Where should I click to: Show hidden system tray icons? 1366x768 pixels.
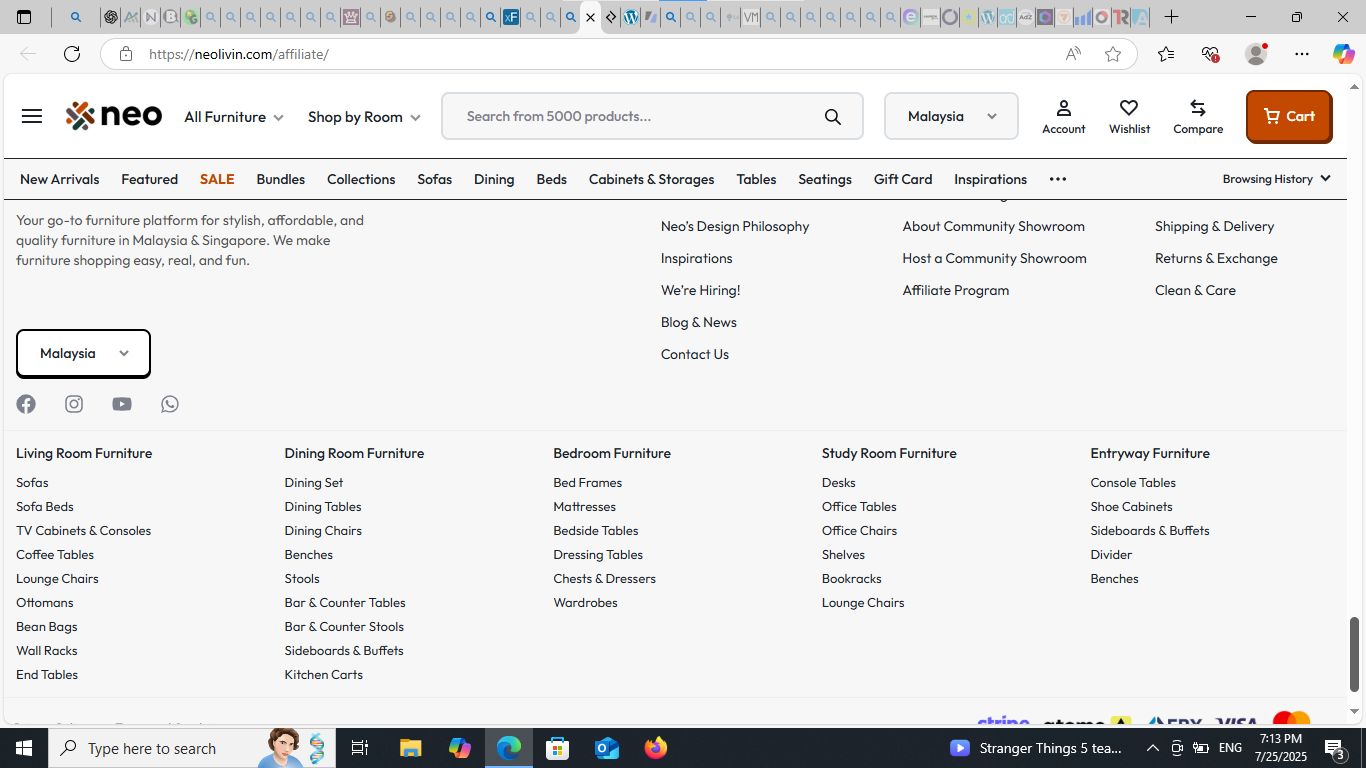click(1152, 748)
